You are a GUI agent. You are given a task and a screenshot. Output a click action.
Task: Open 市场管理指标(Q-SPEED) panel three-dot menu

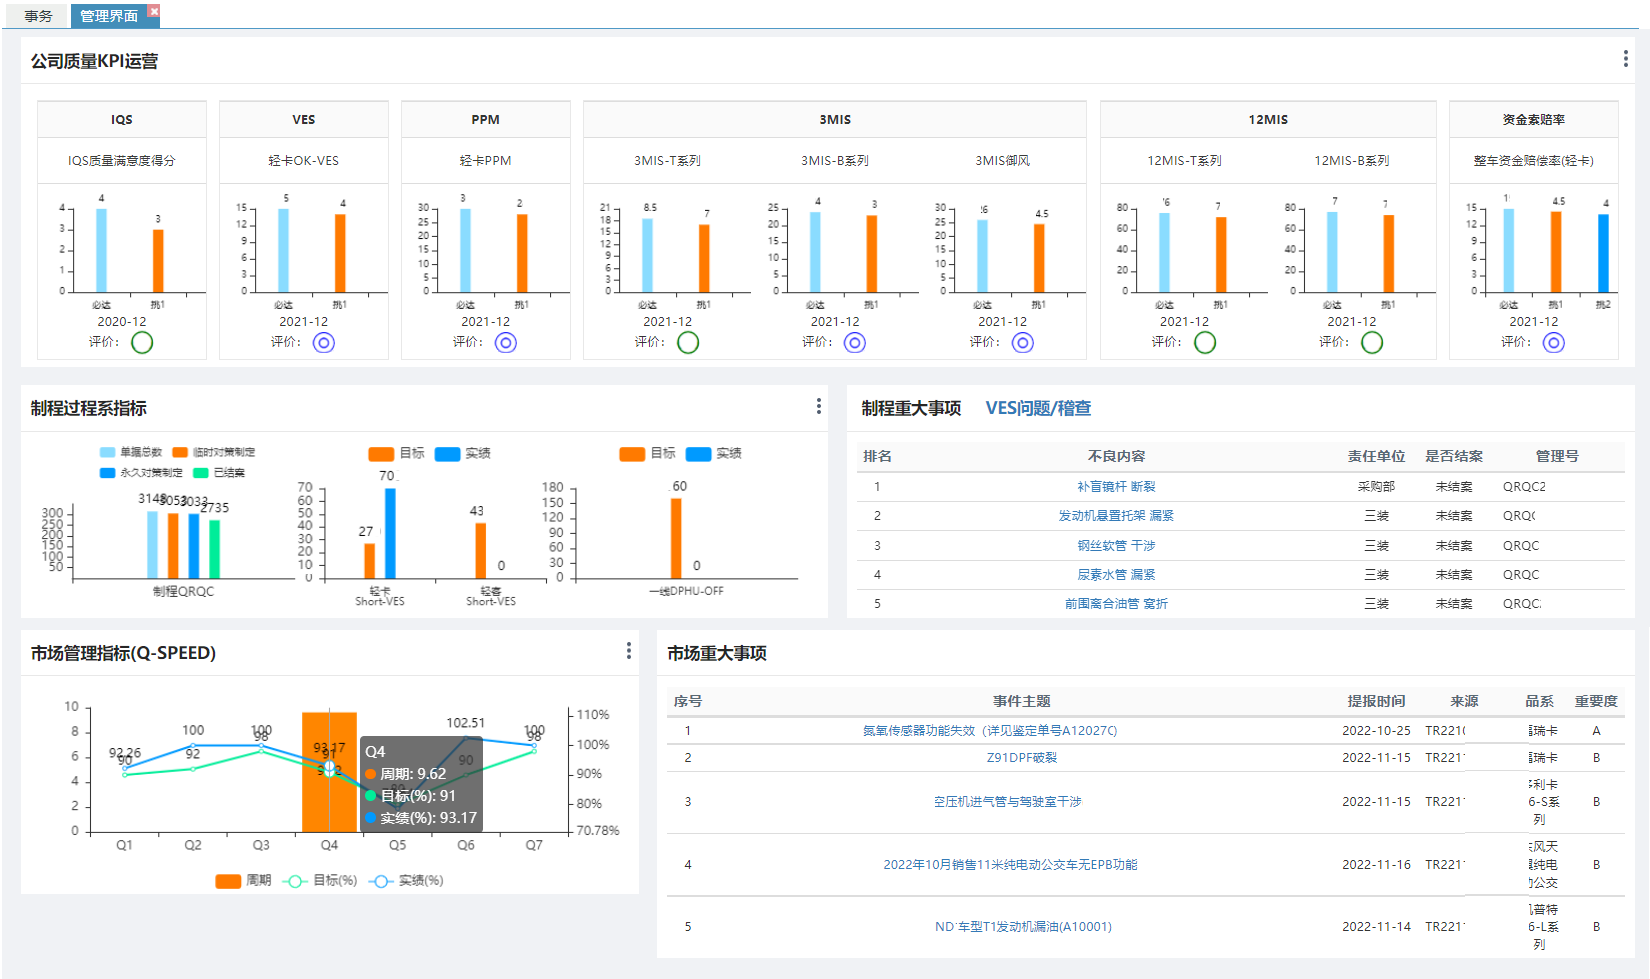pyautogui.click(x=628, y=651)
